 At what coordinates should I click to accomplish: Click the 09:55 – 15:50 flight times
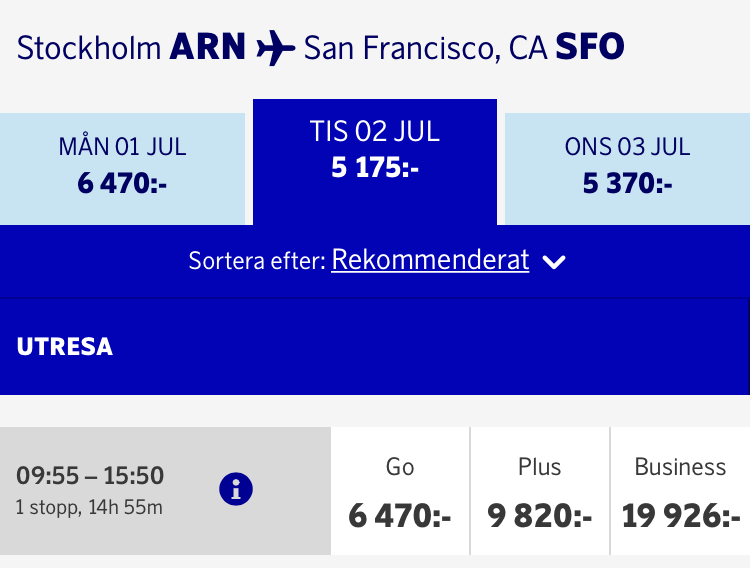click(90, 476)
